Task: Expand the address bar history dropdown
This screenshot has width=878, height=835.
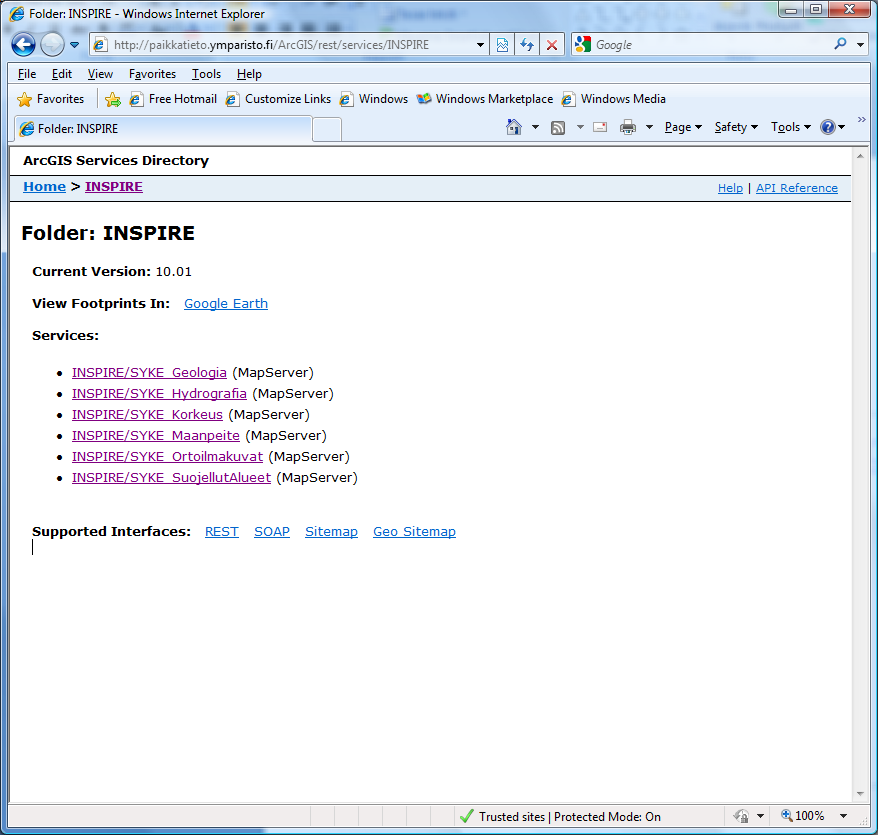Action: coord(480,45)
